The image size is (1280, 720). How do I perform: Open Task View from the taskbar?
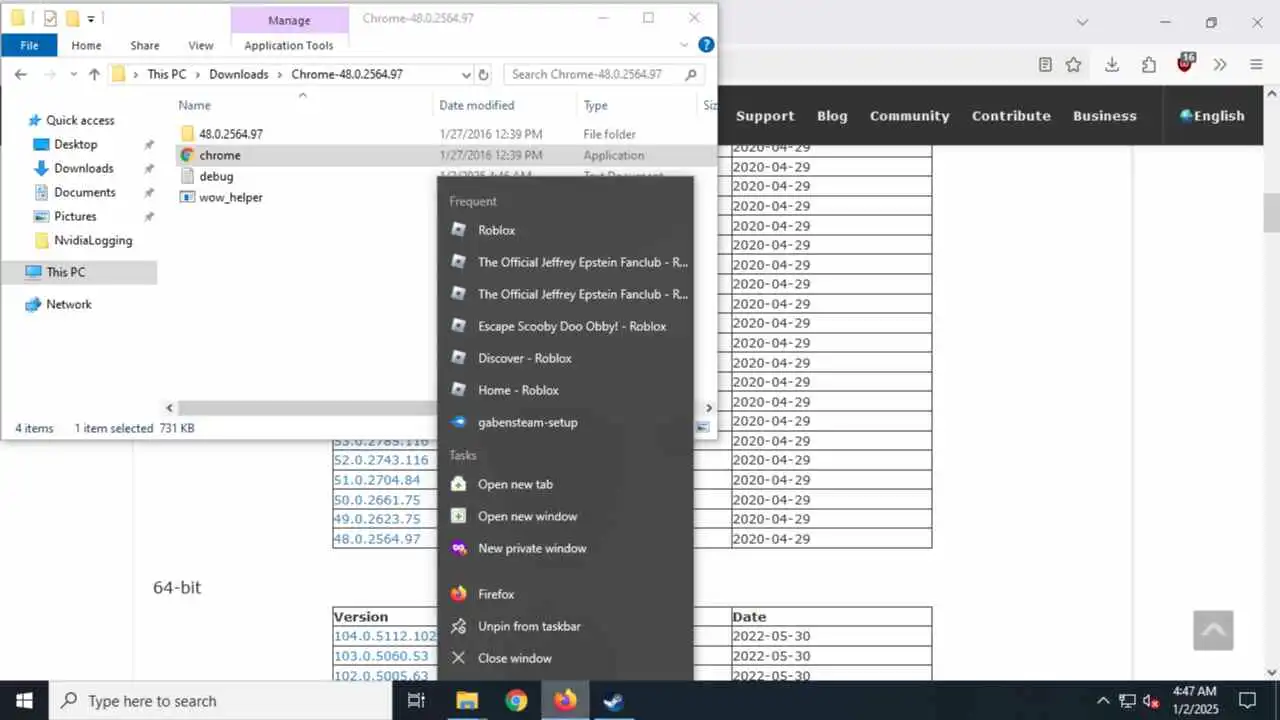417,701
